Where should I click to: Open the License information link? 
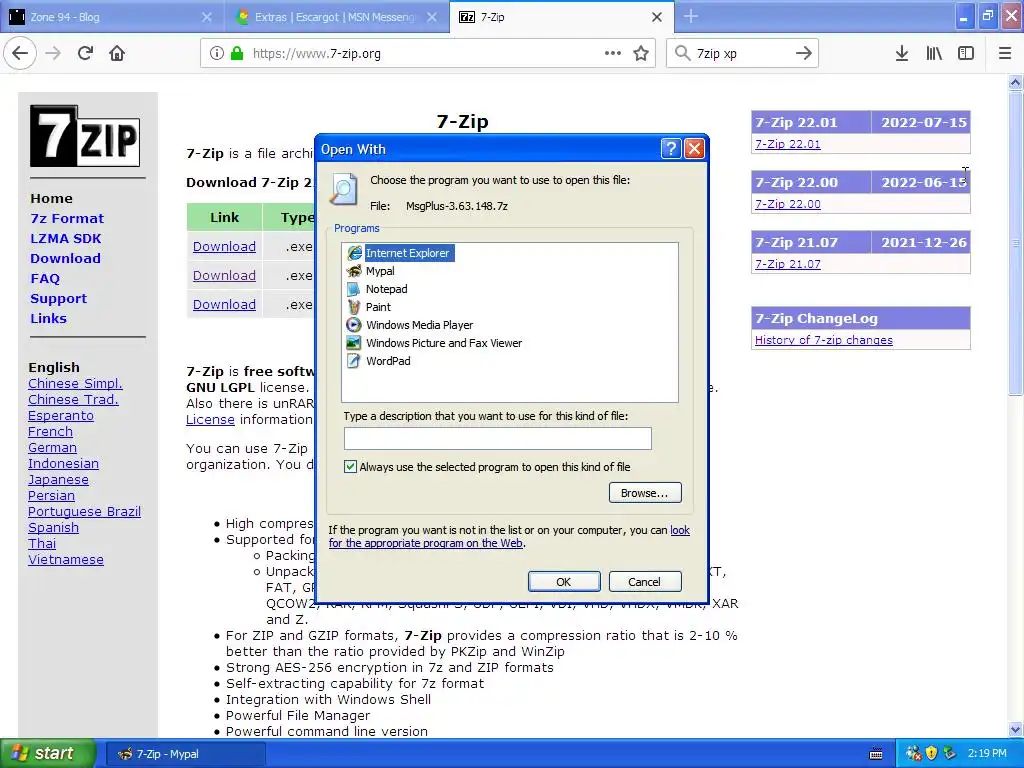coord(210,419)
